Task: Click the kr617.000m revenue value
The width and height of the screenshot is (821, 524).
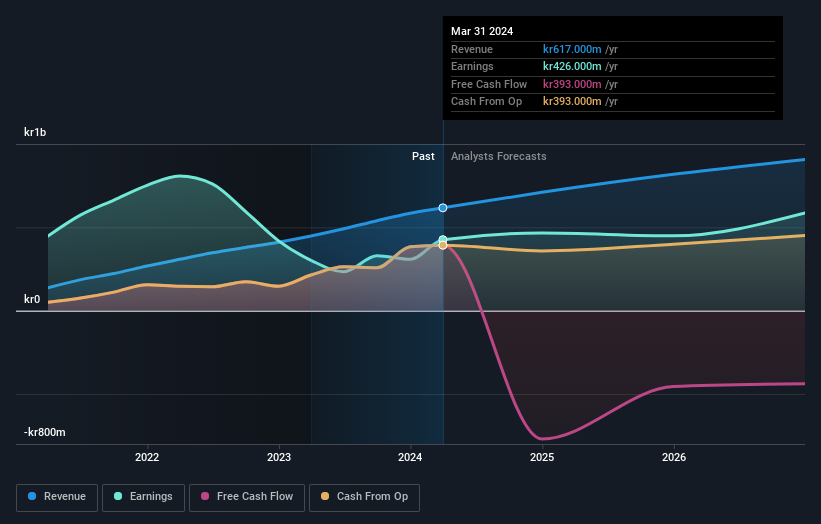Action: [572, 49]
